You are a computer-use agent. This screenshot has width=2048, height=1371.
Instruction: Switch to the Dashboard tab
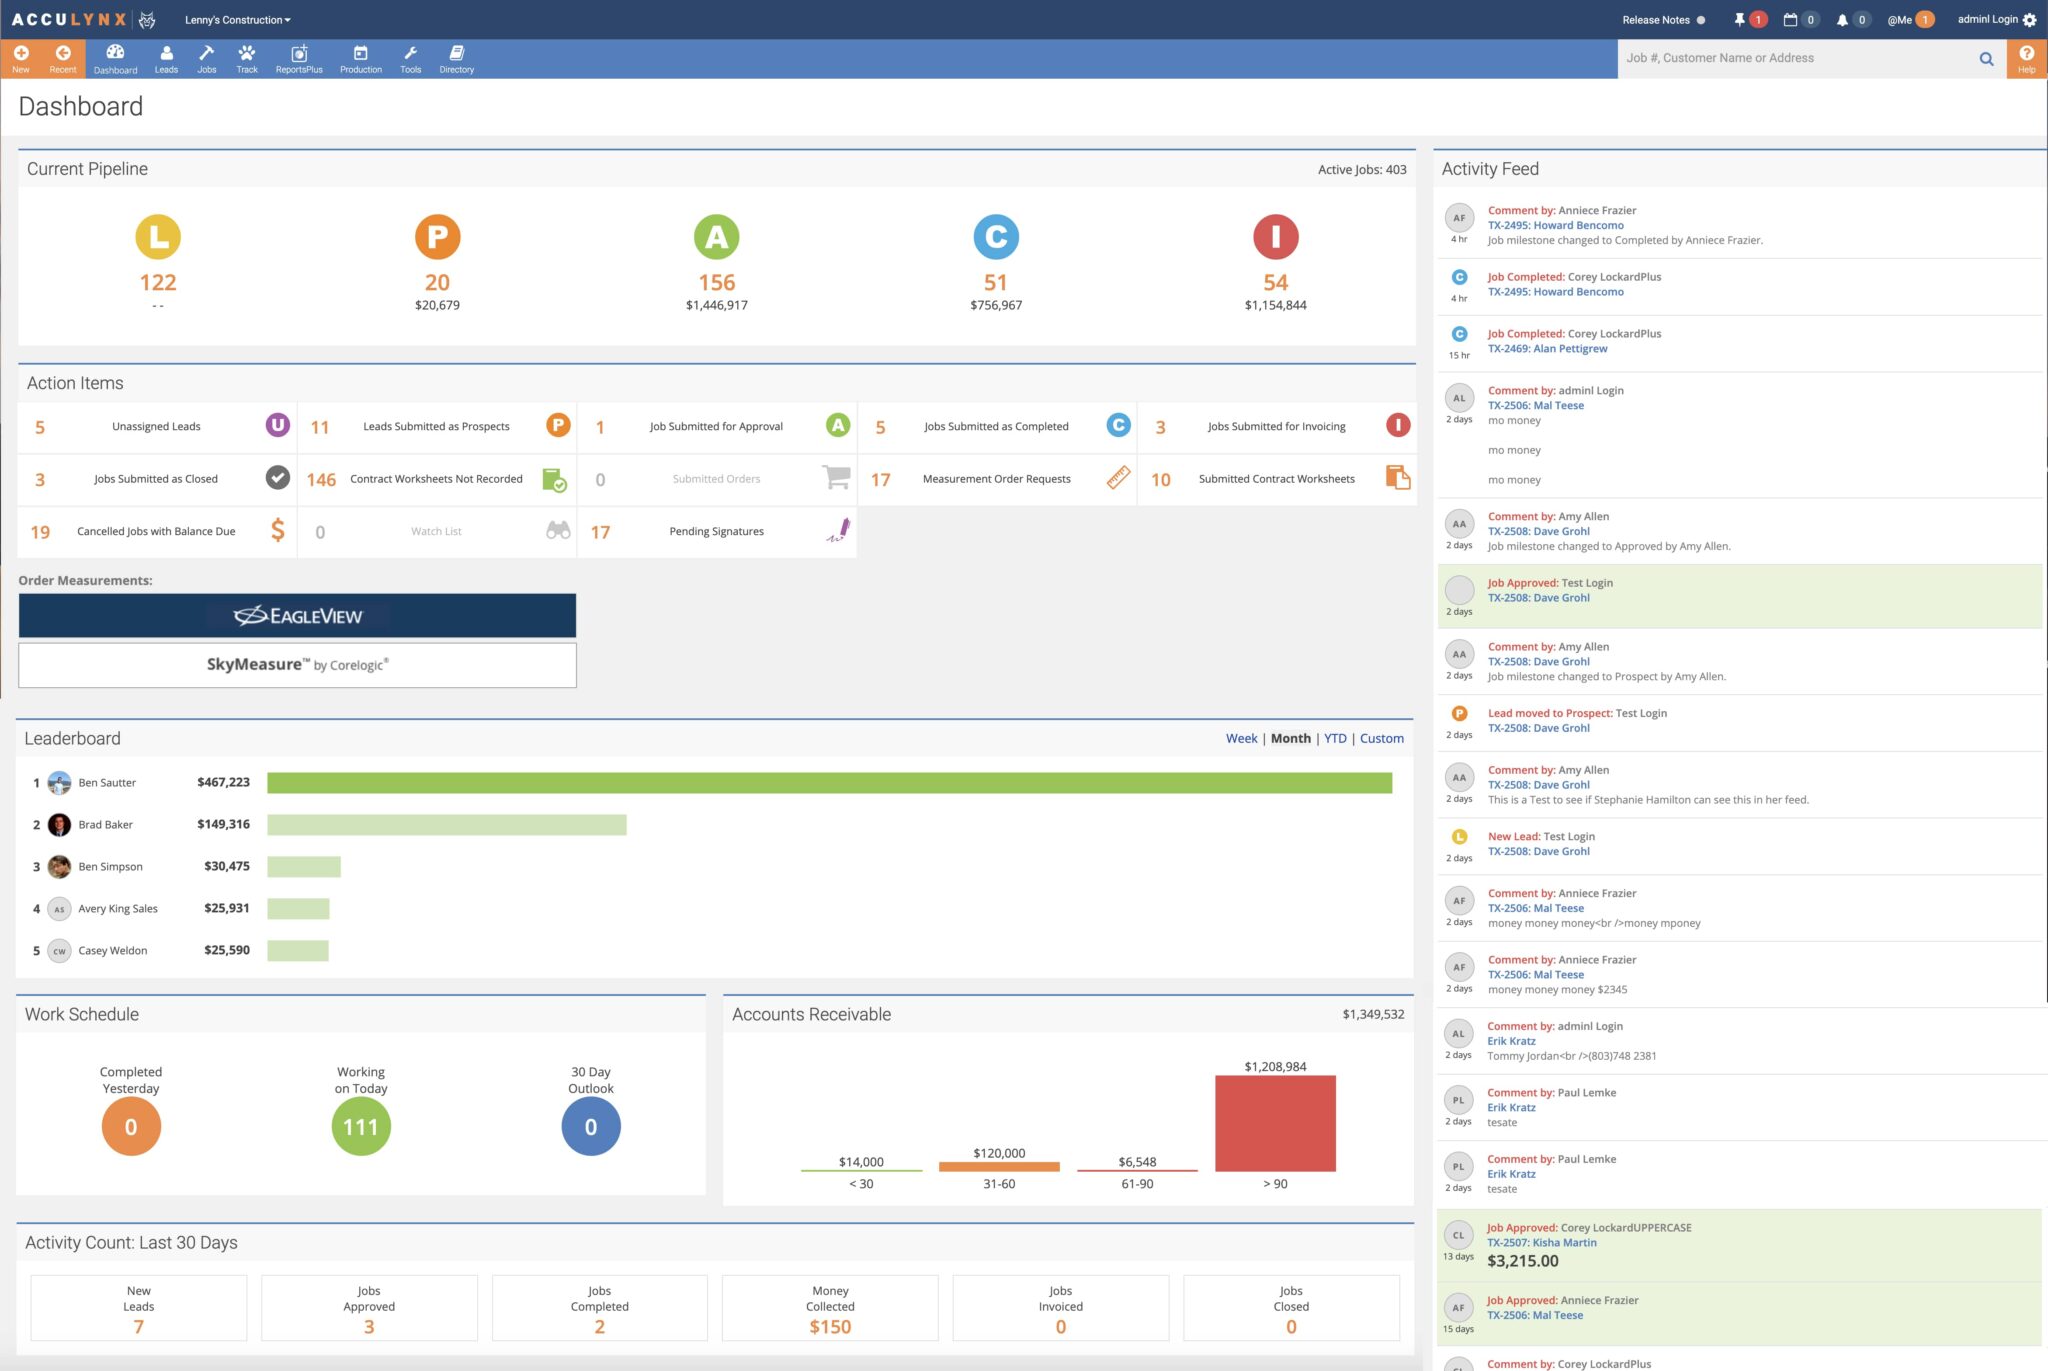point(115,55)
